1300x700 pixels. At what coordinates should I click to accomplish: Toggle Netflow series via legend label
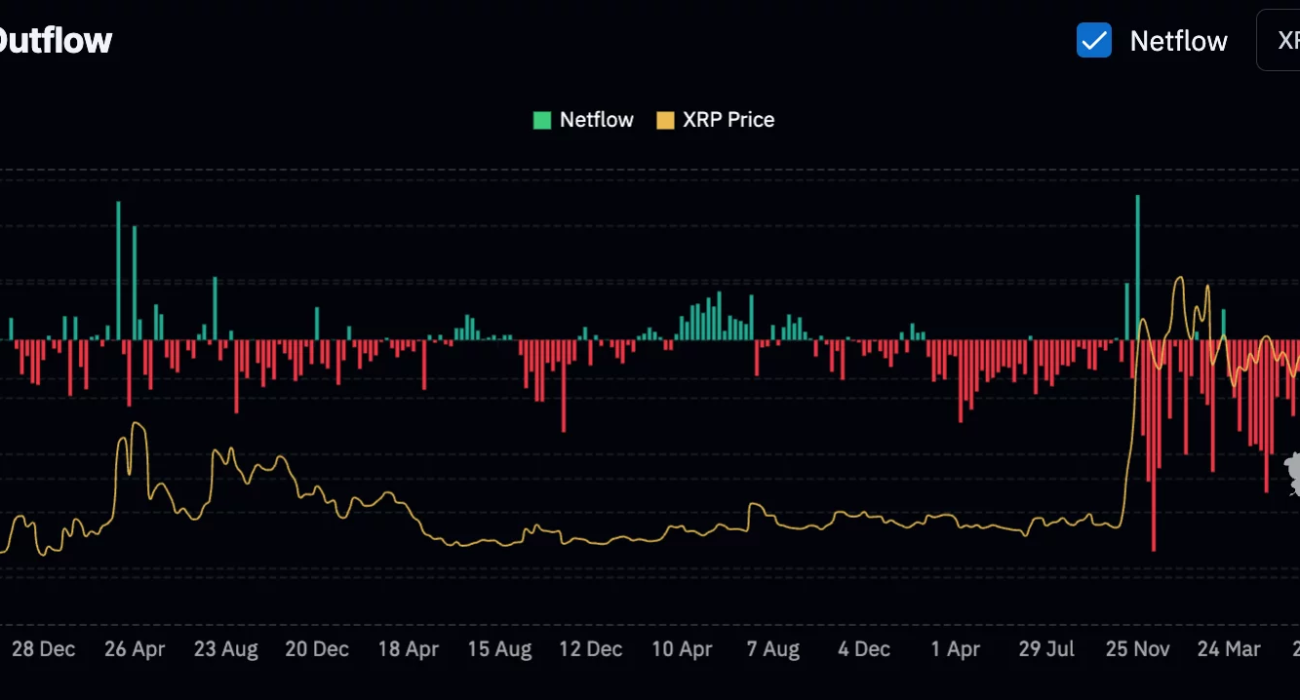(596, 120)
